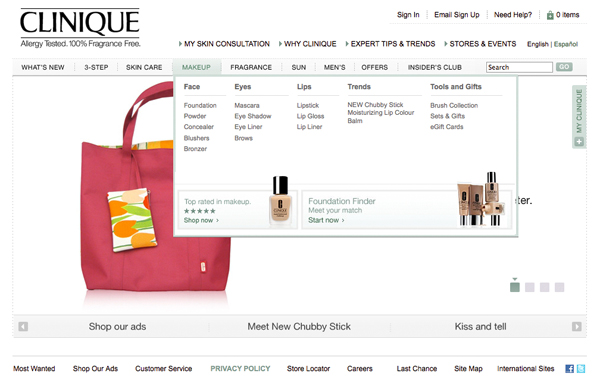
Task: Click the foundation bottle image
Action: [280, 201]
